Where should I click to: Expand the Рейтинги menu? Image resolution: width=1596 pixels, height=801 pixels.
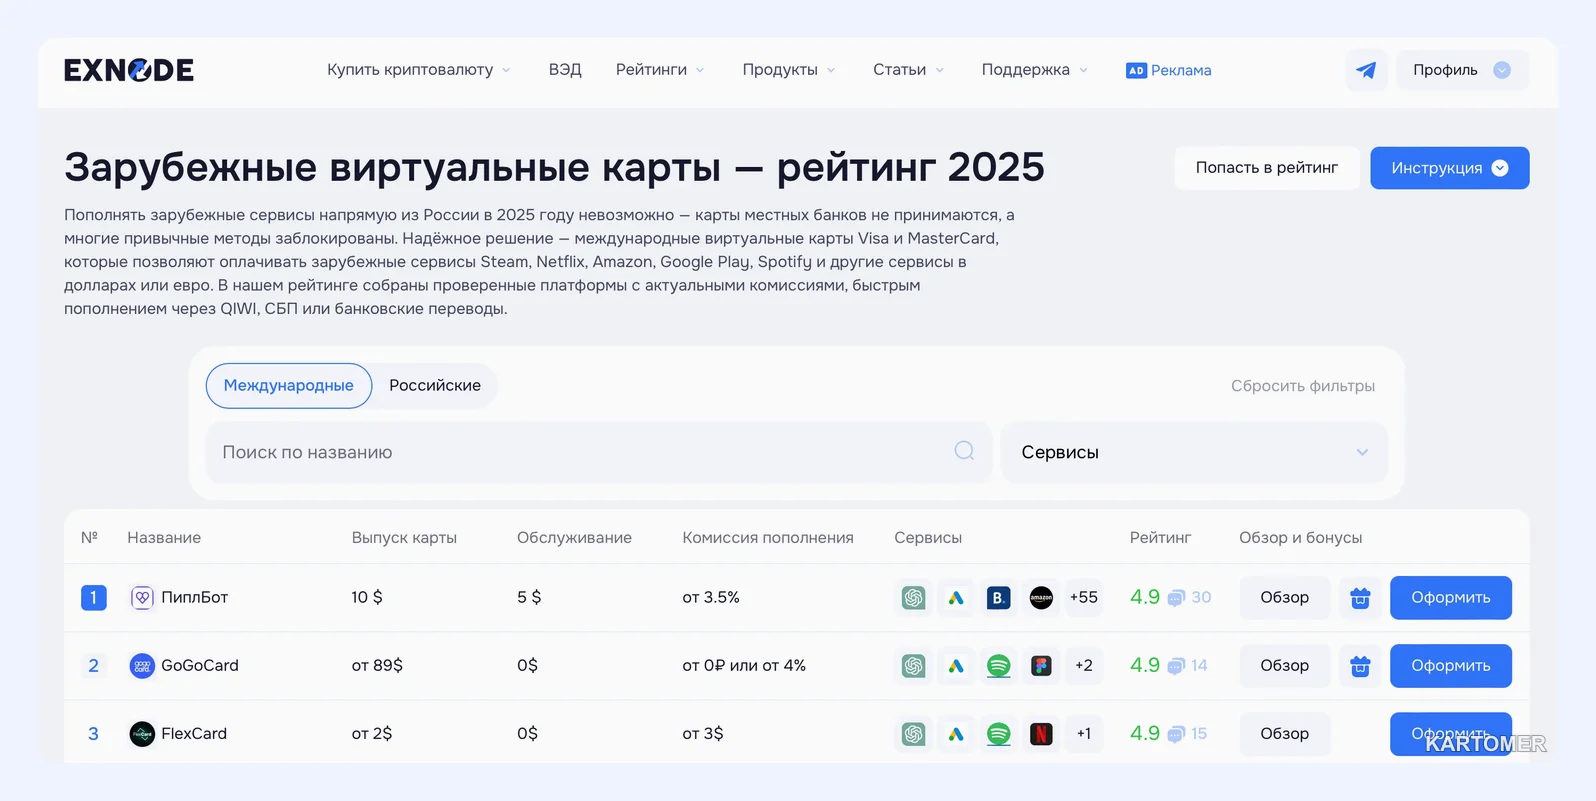click(x=660, y=70)
